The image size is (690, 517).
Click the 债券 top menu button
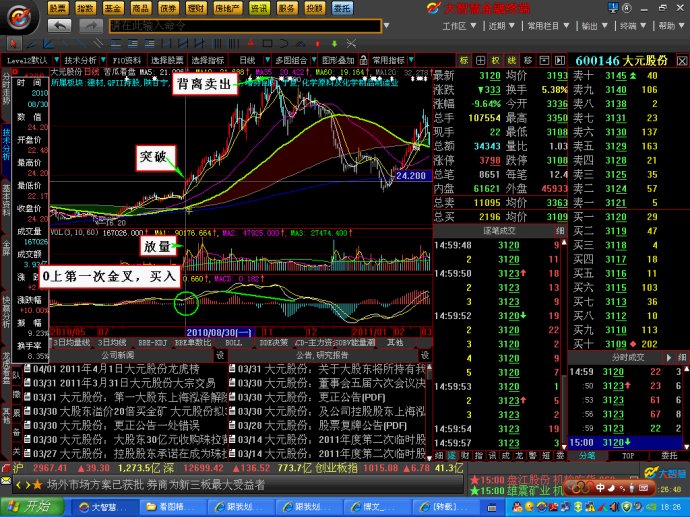point(168,8)
